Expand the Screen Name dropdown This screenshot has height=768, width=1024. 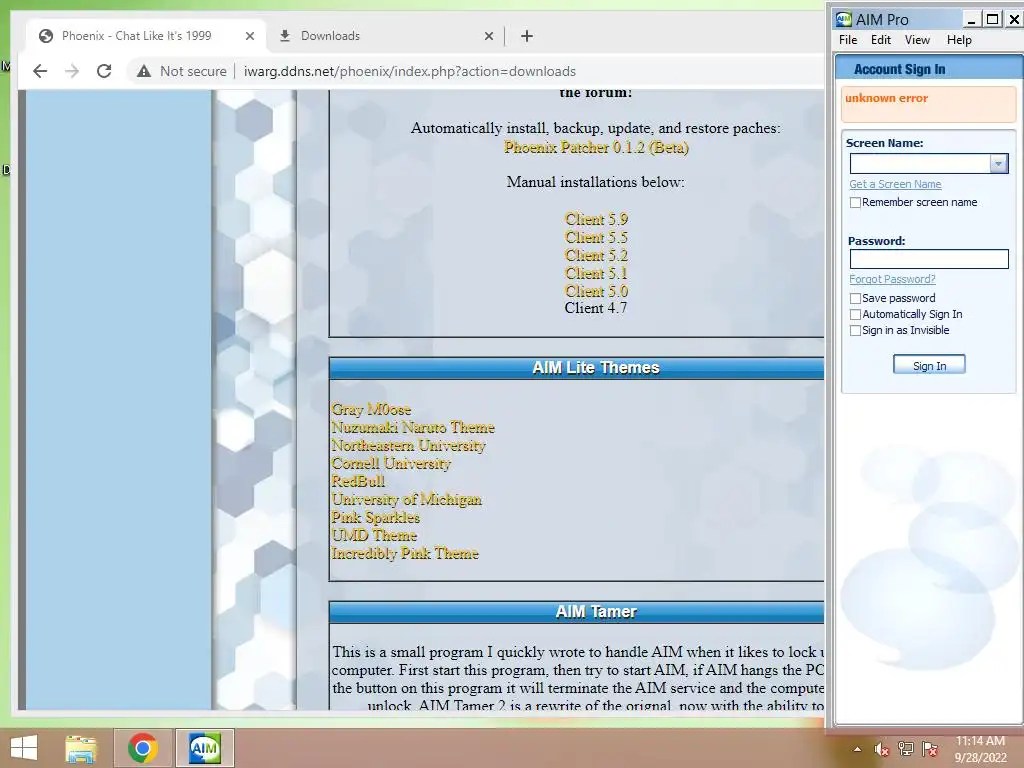pyautogui.click(x=999, y=163)
